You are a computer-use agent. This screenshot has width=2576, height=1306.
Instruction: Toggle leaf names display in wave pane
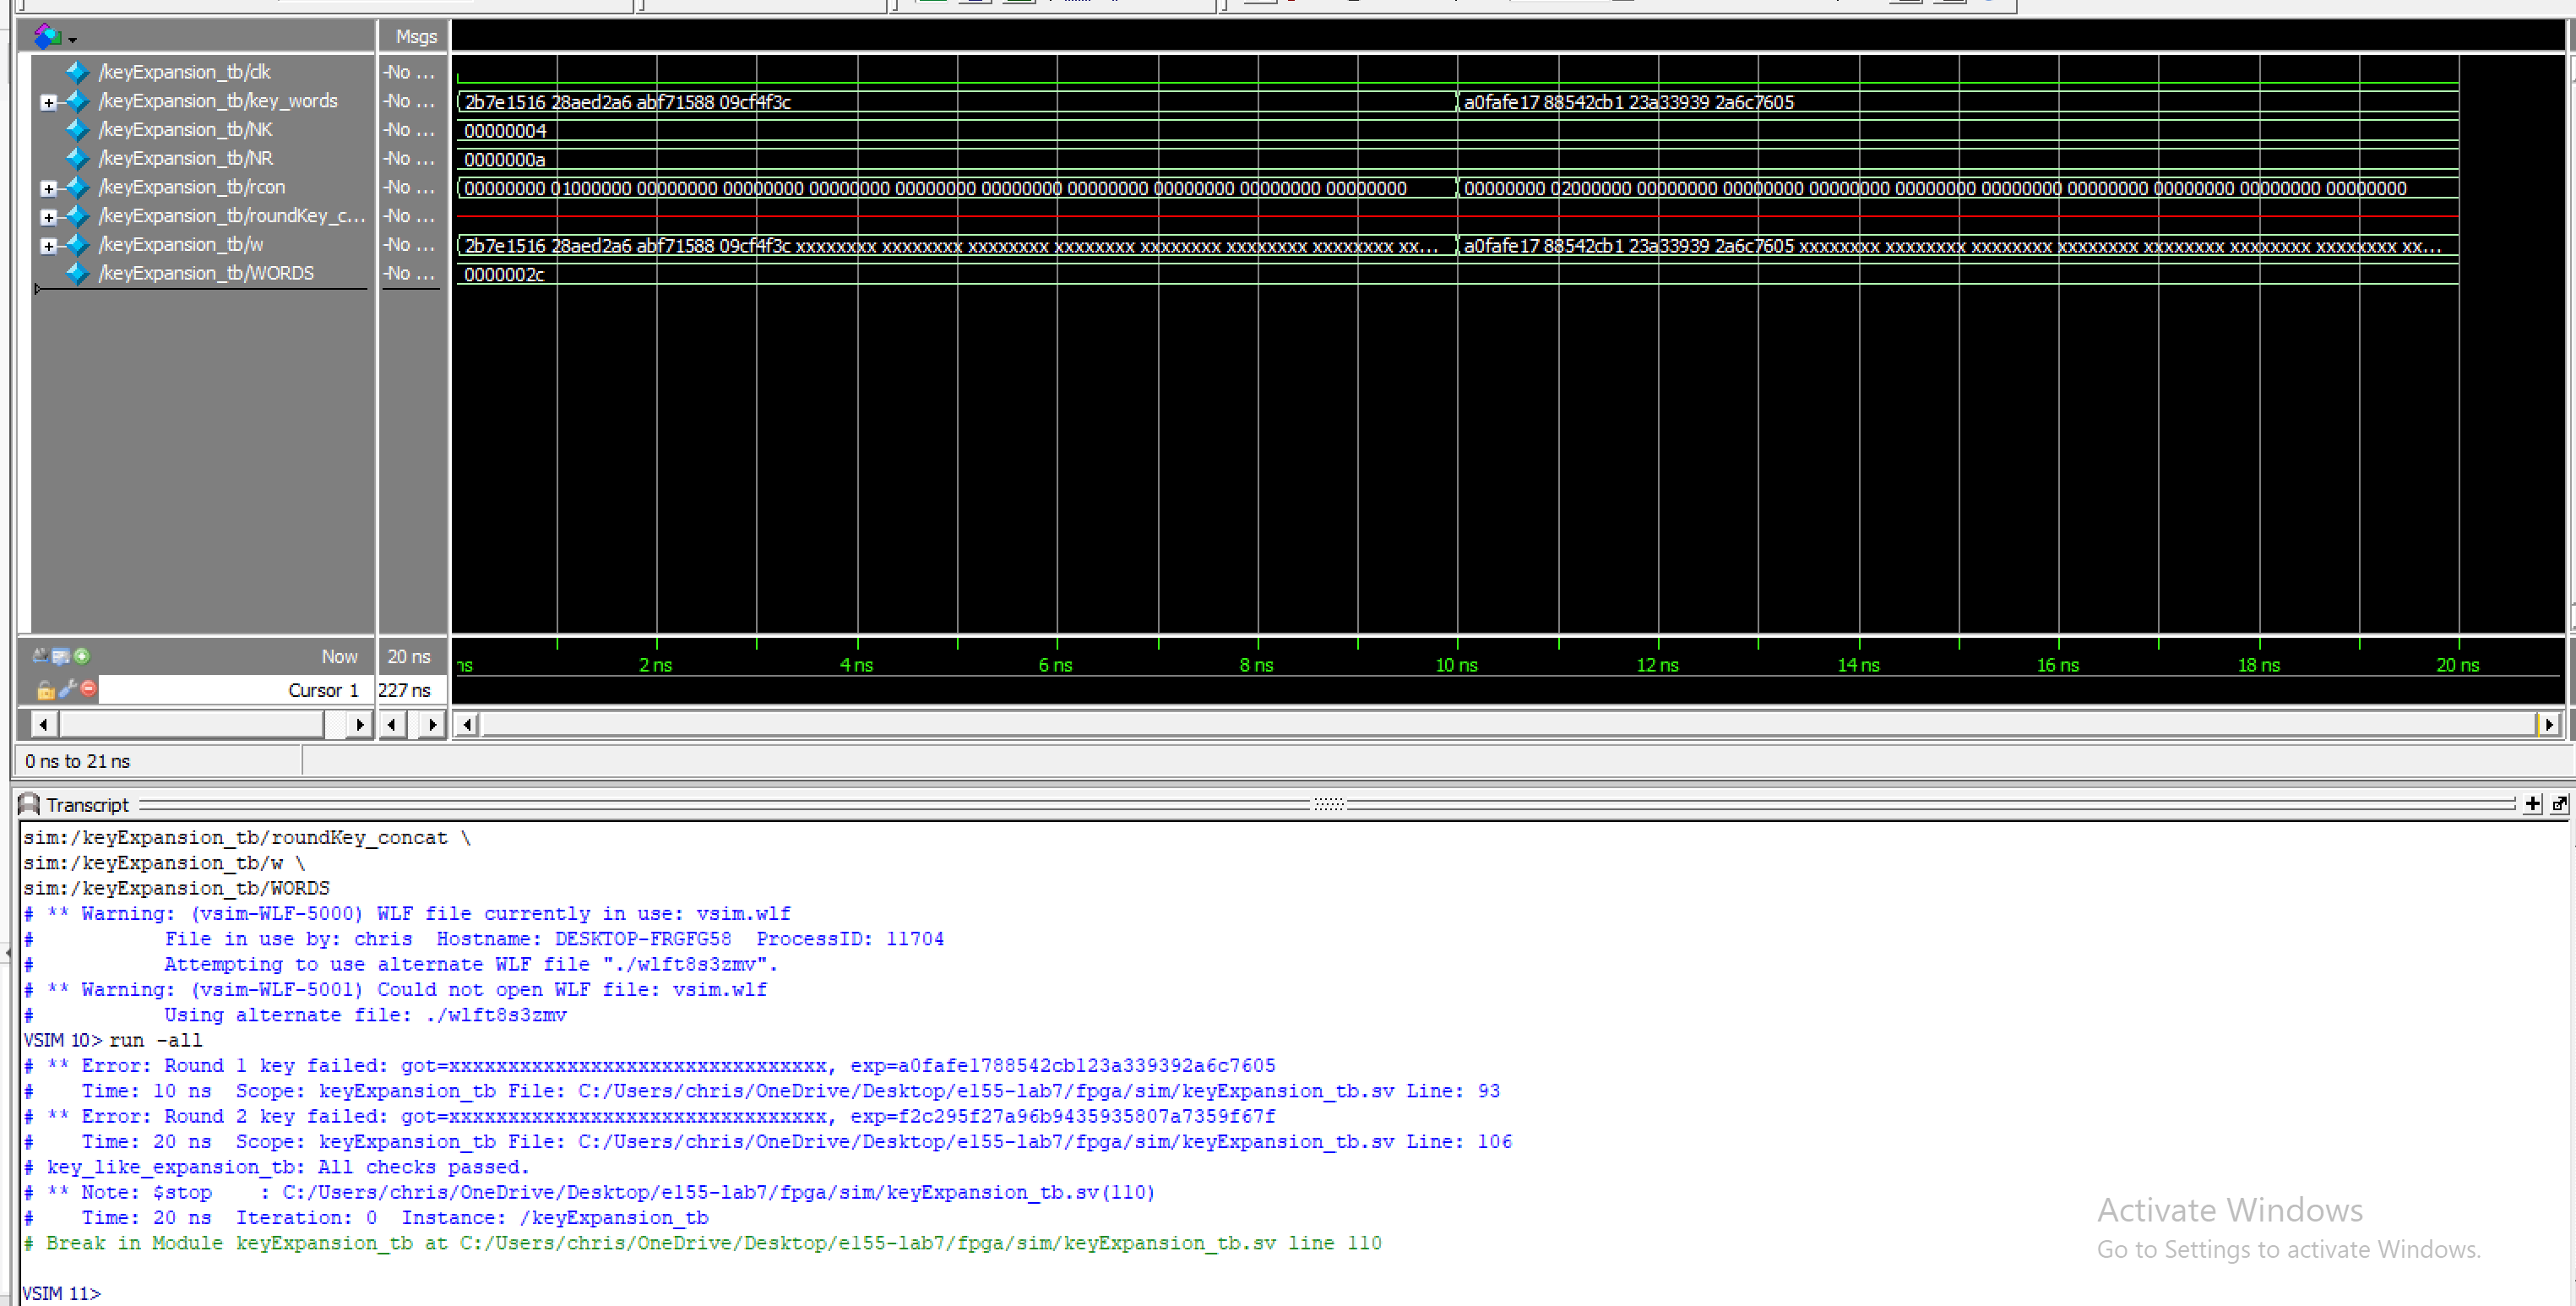click(x=40, y=656)
